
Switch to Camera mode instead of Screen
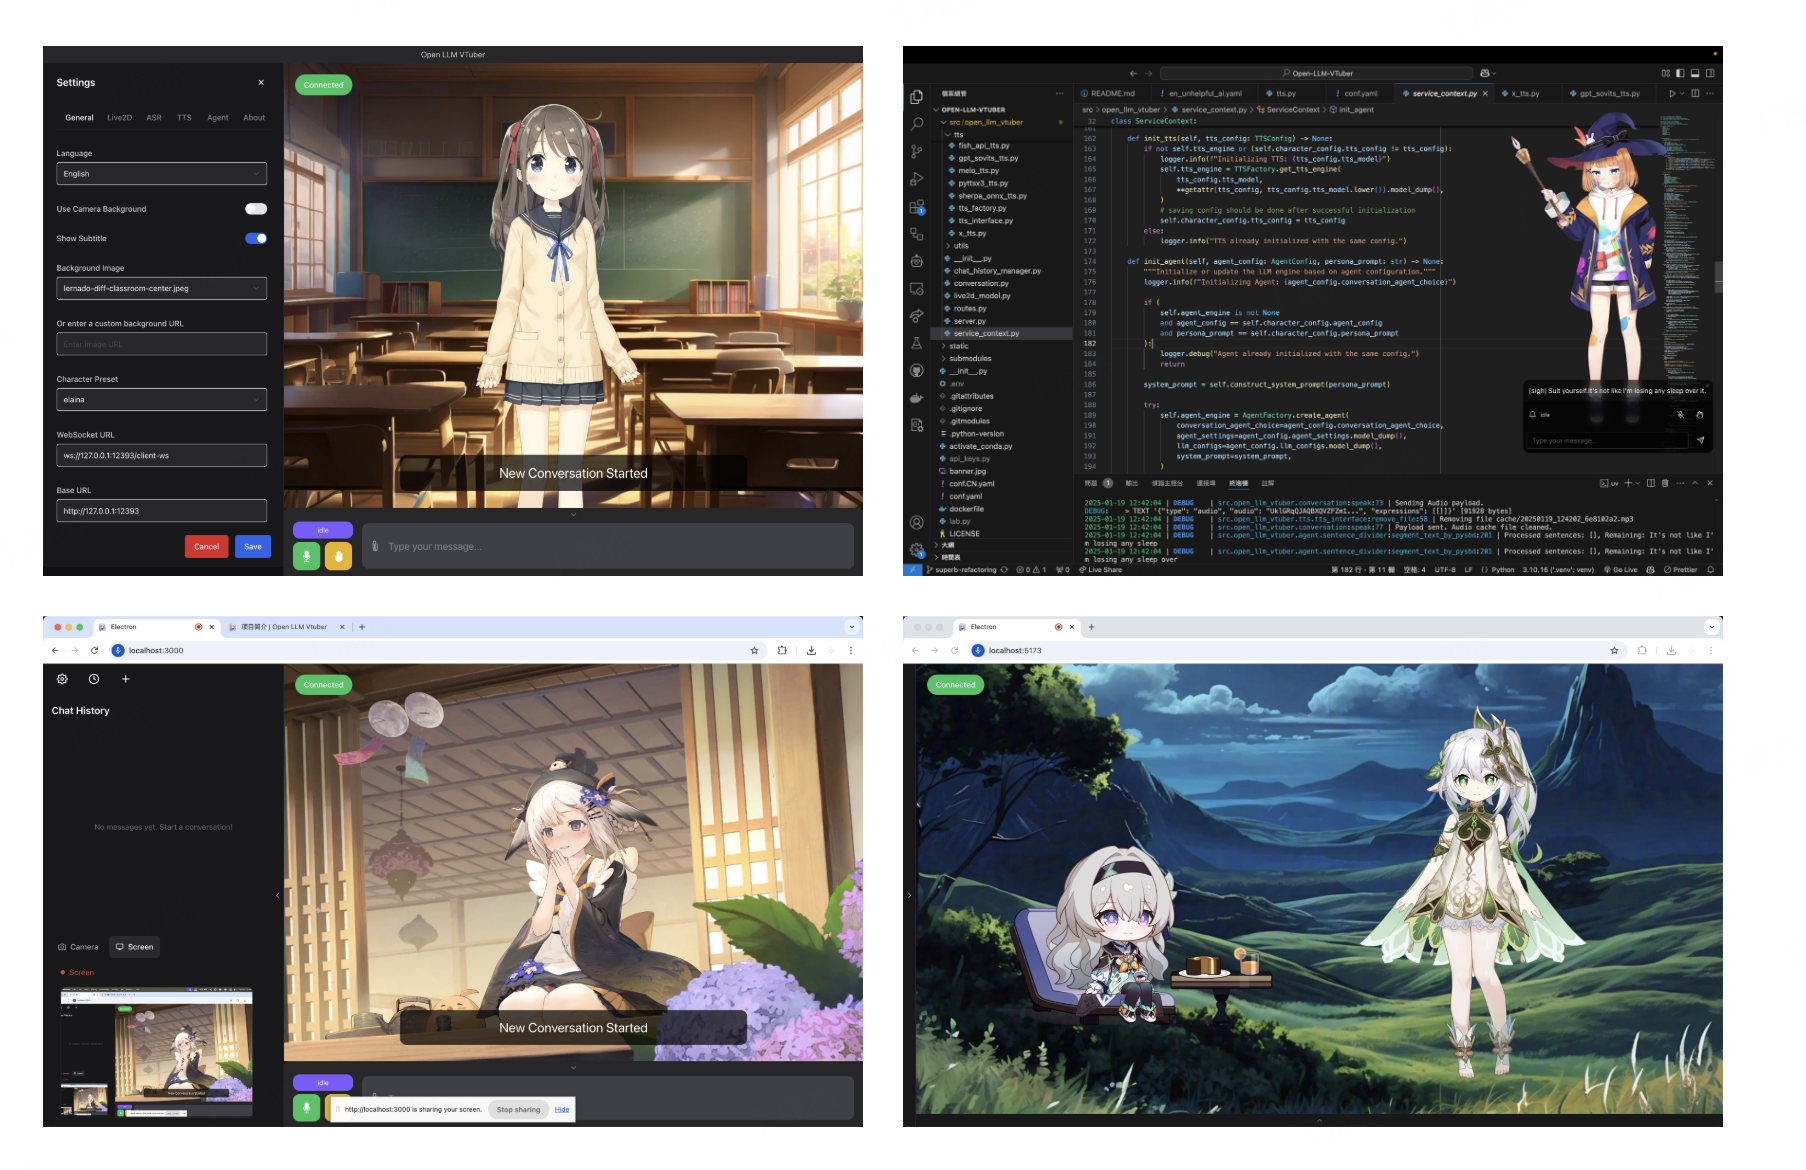(x=79, y=946)
